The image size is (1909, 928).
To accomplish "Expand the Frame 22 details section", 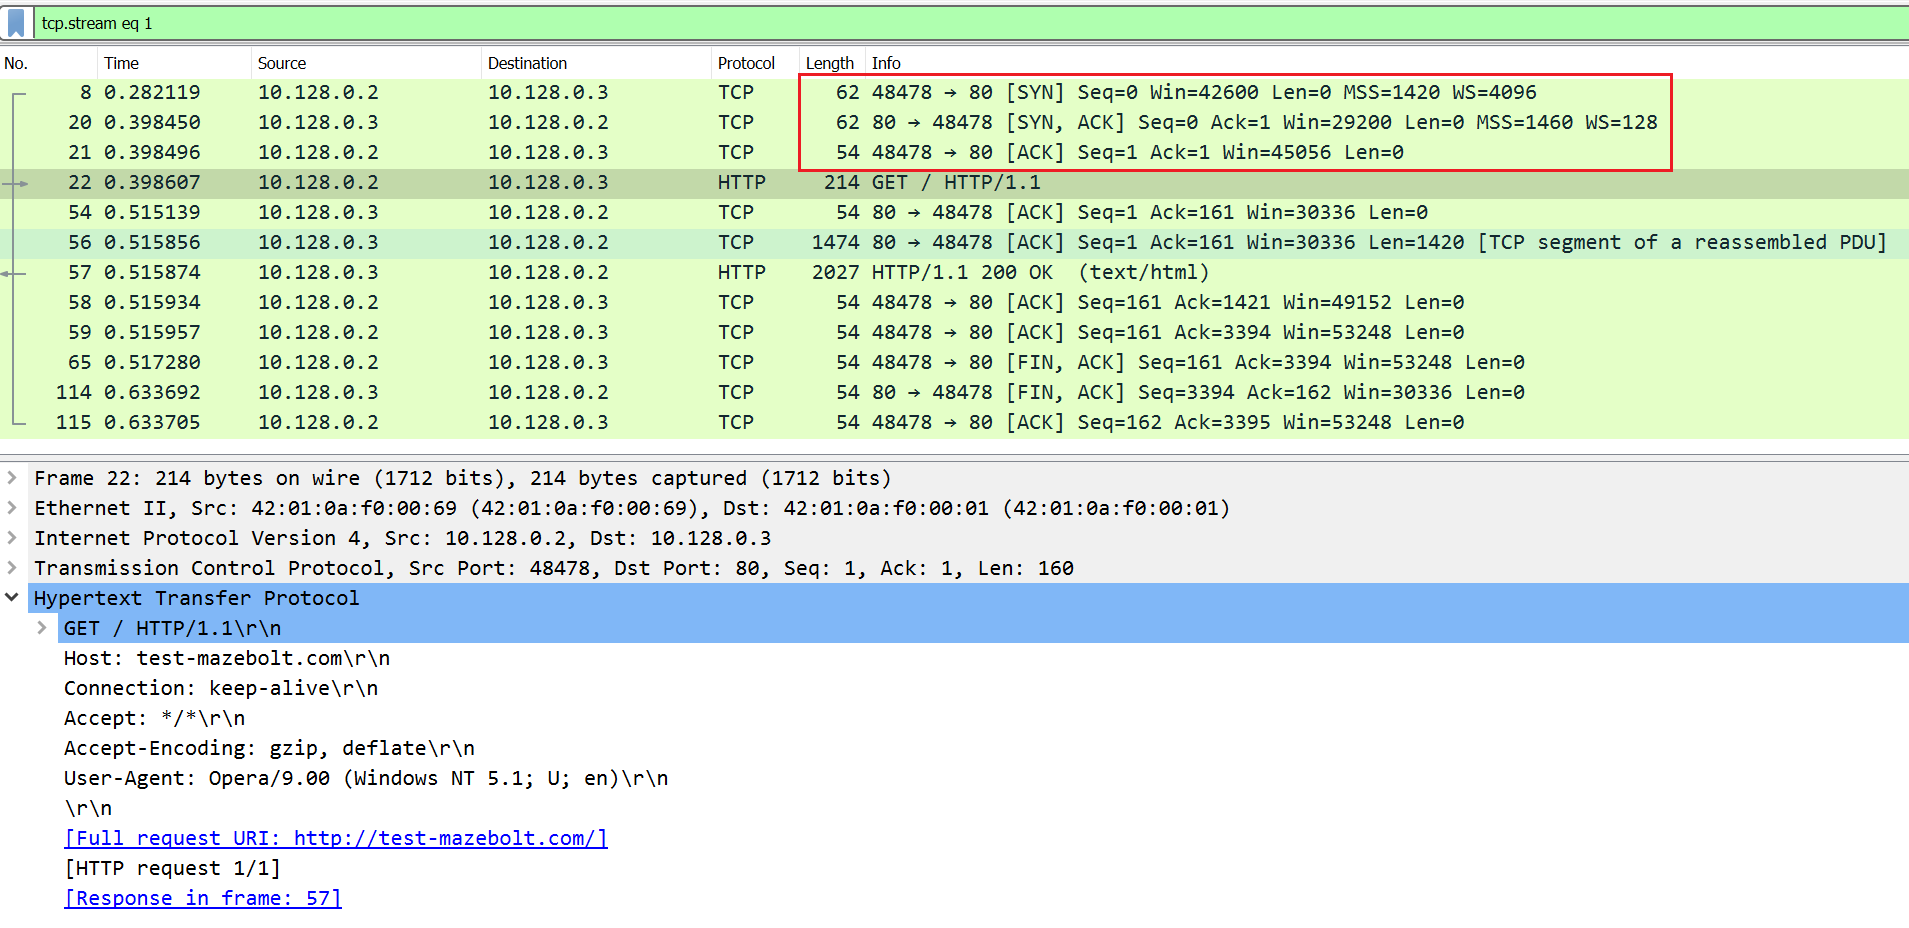I will tap(12, 478).
